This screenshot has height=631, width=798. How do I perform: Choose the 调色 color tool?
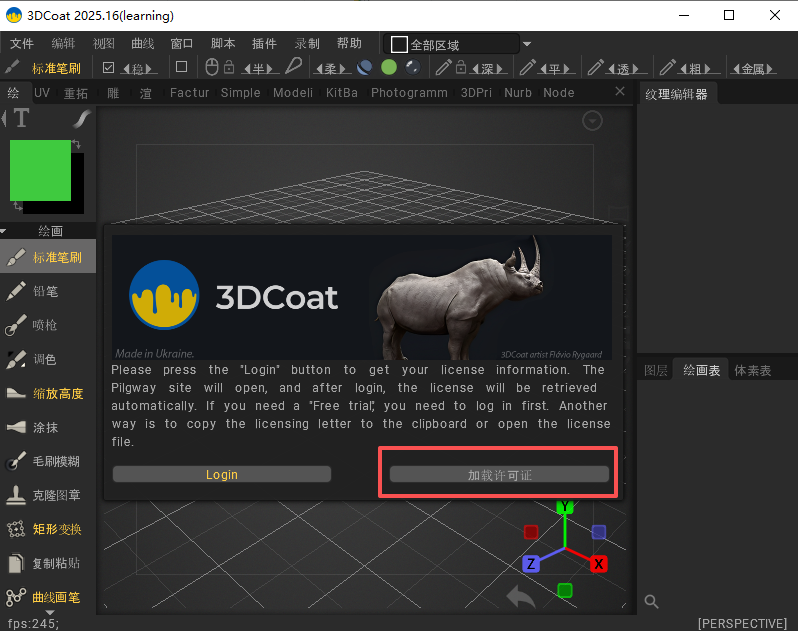[x=47, y=359]
